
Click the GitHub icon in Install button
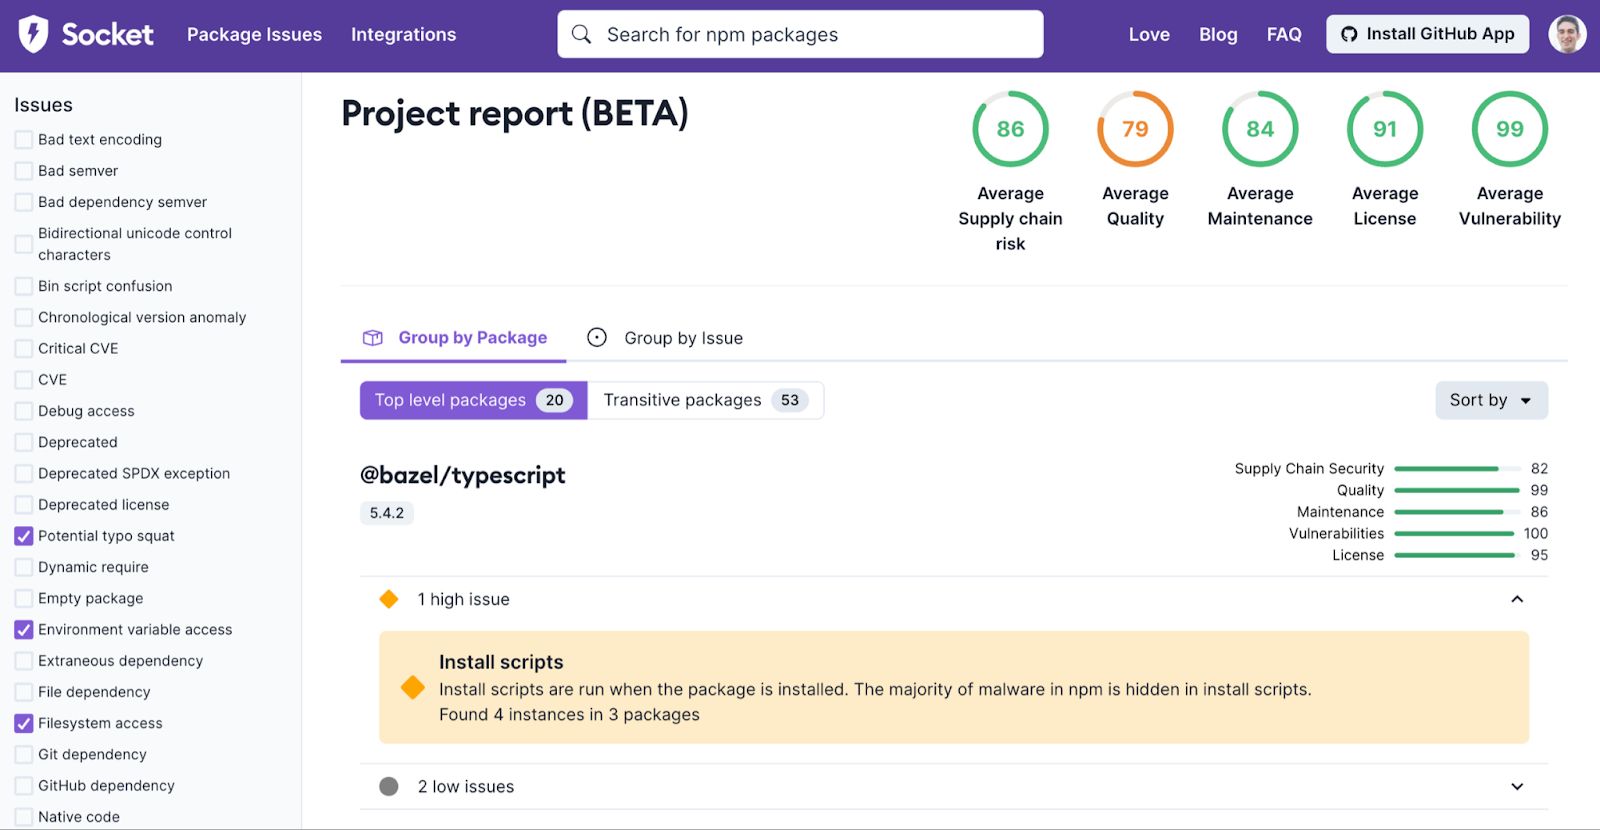coord(1349,34)
